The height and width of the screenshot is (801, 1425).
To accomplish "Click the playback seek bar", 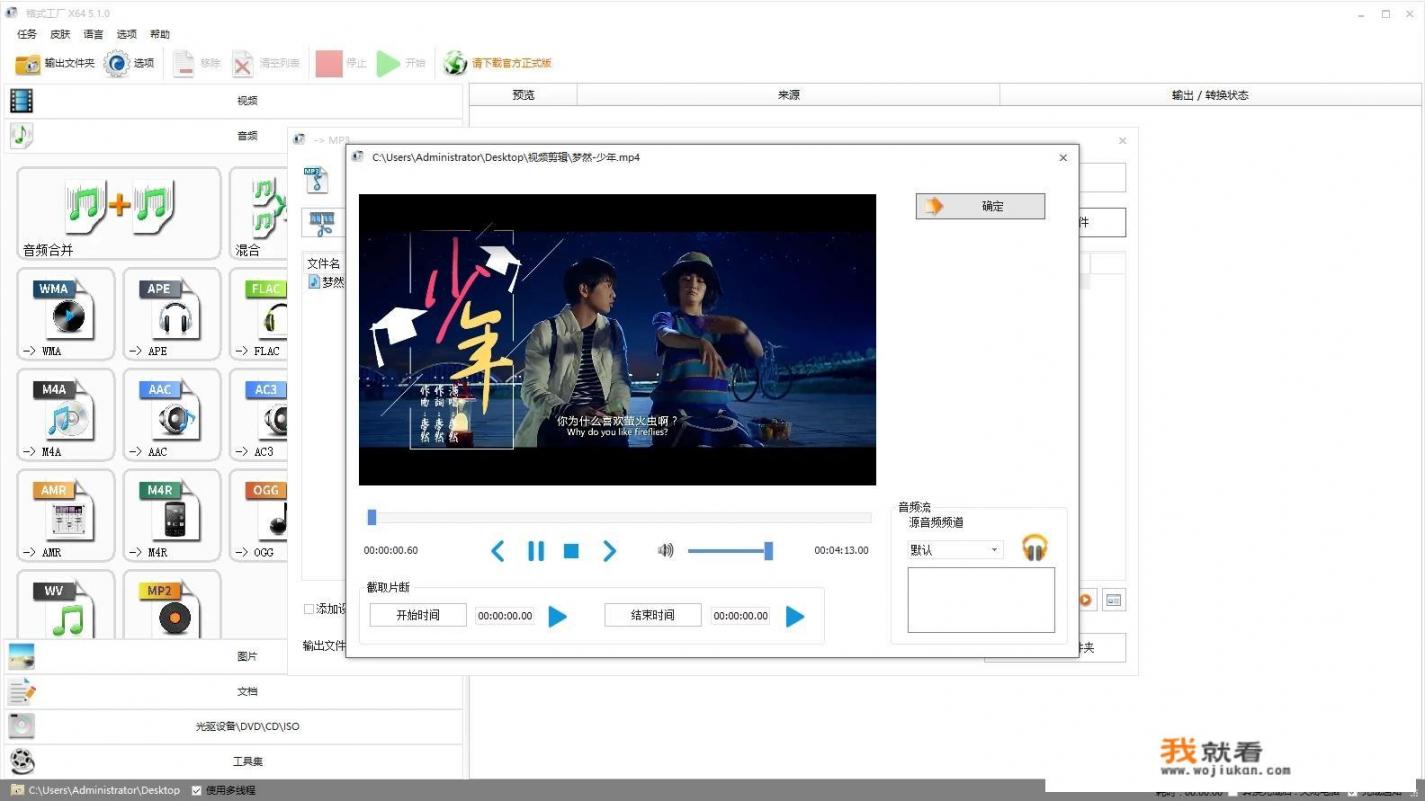I will pyautogui.click(x=619, y=517).
